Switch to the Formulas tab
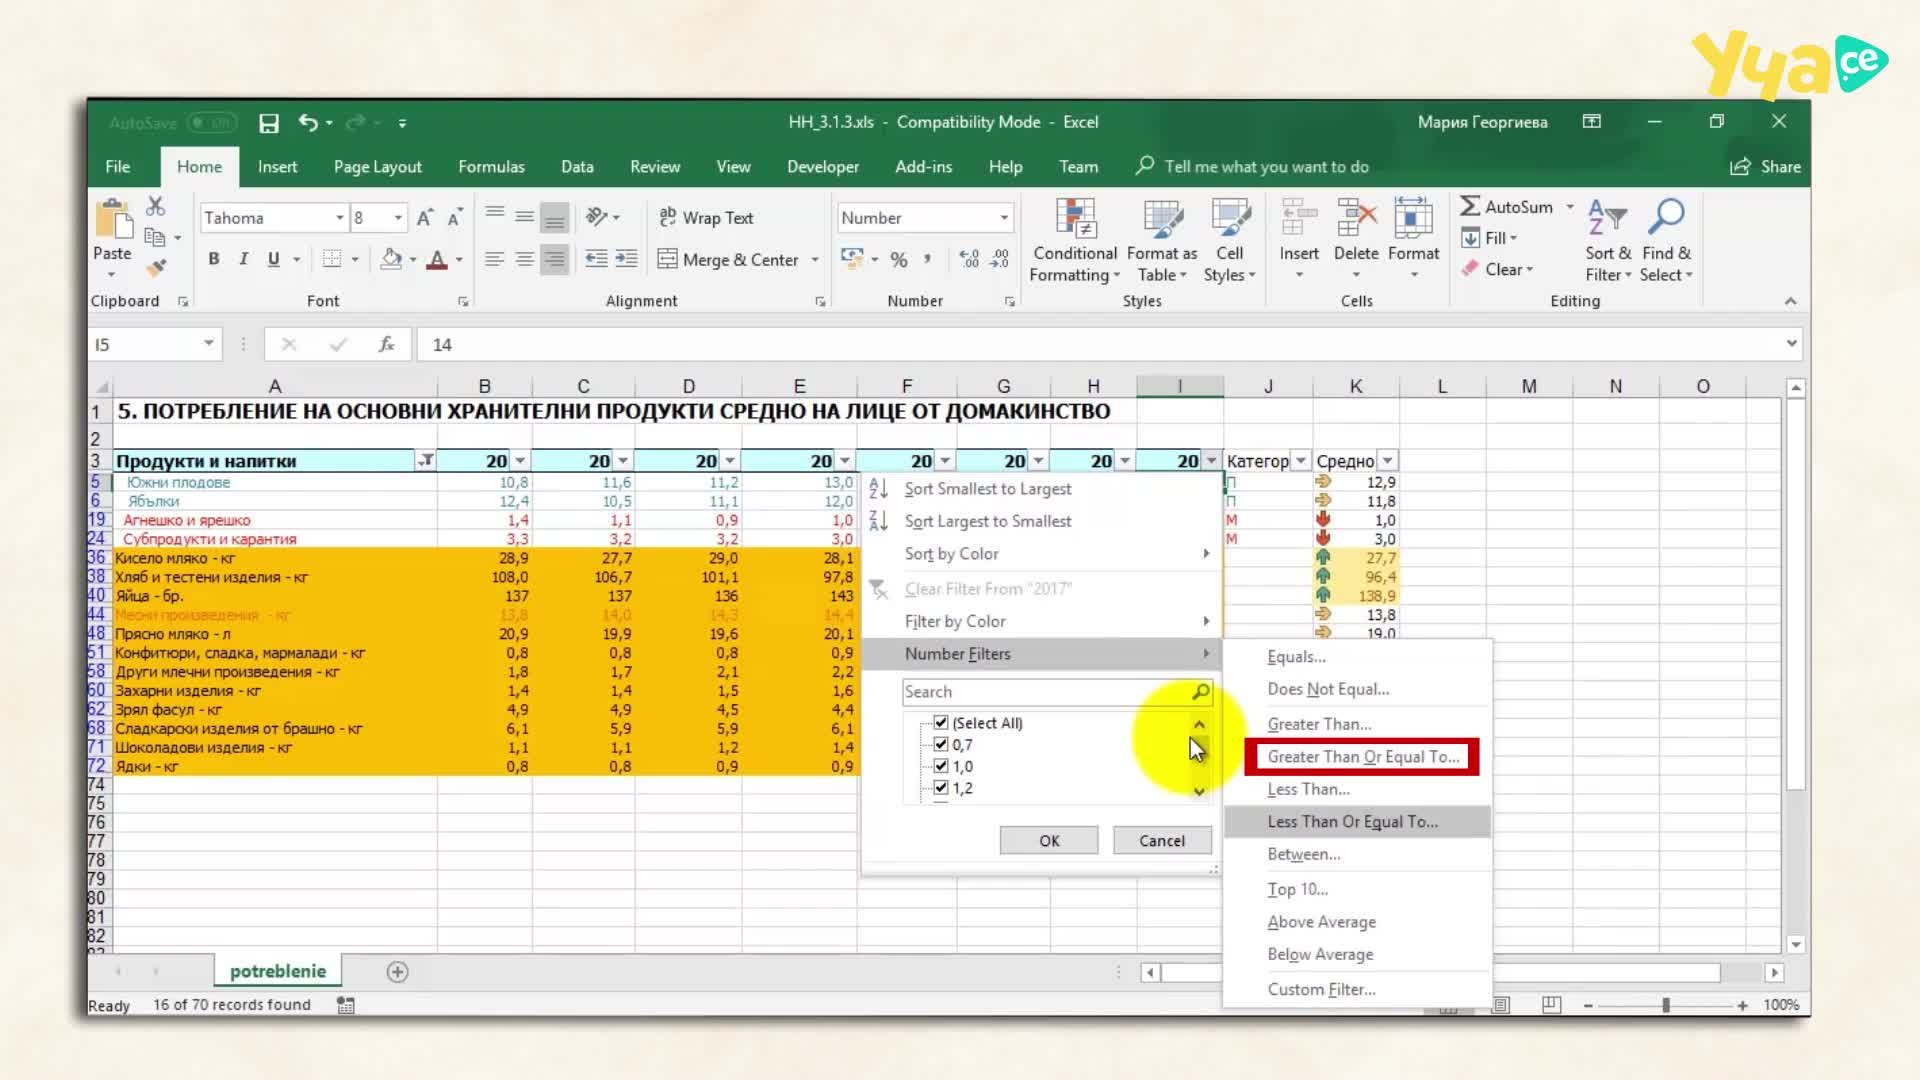The height and width of the screenshot is (1080, 1920). click(x=491, y=167)
